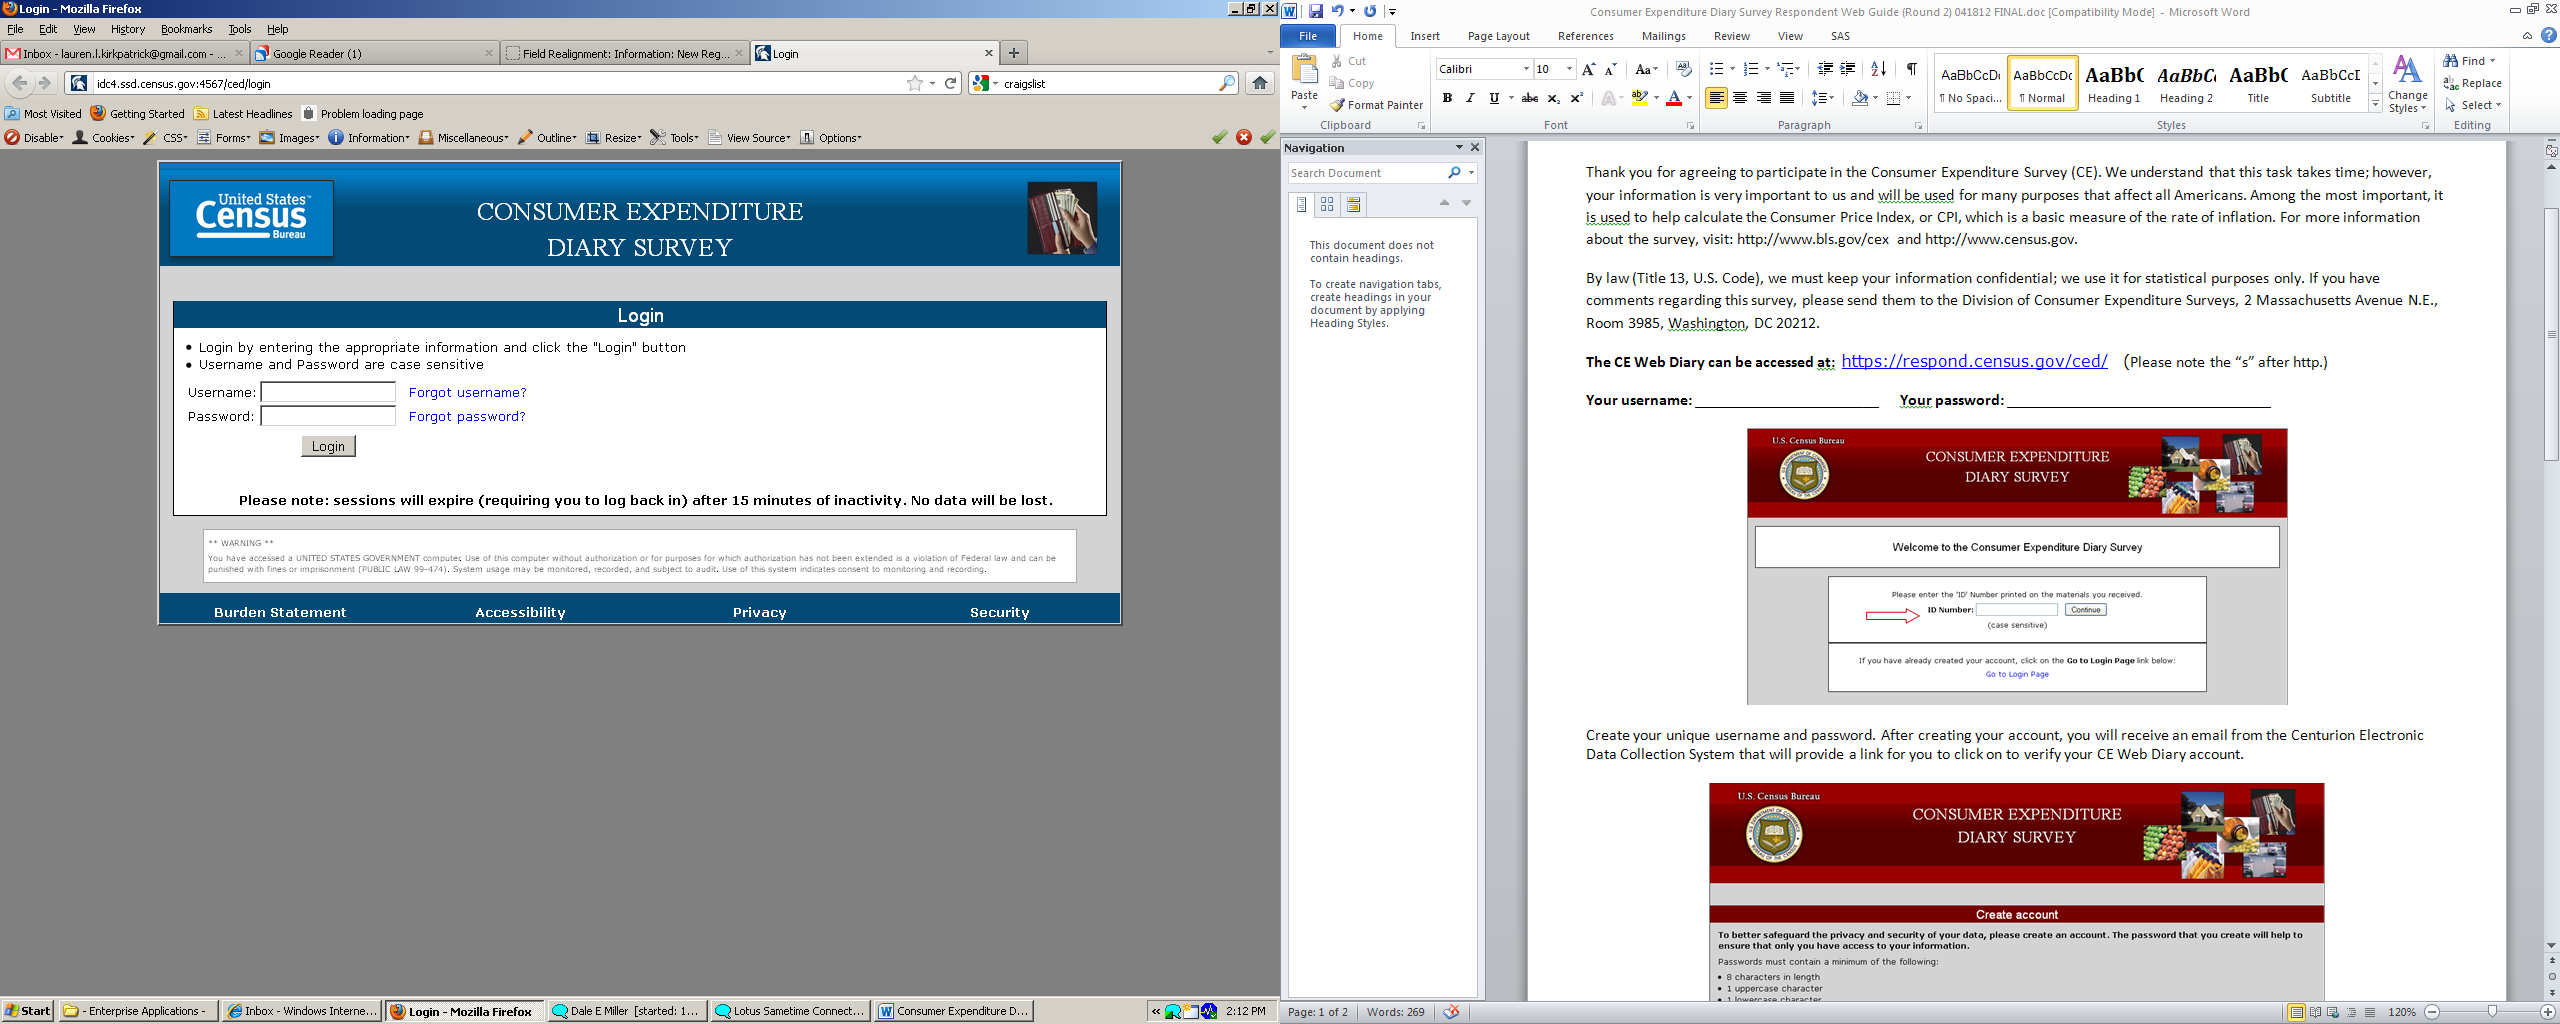Open the Cookies menu in Web Developer toolbar
This screenshot has width=2560, height=1024.
[x=104, y=138]
